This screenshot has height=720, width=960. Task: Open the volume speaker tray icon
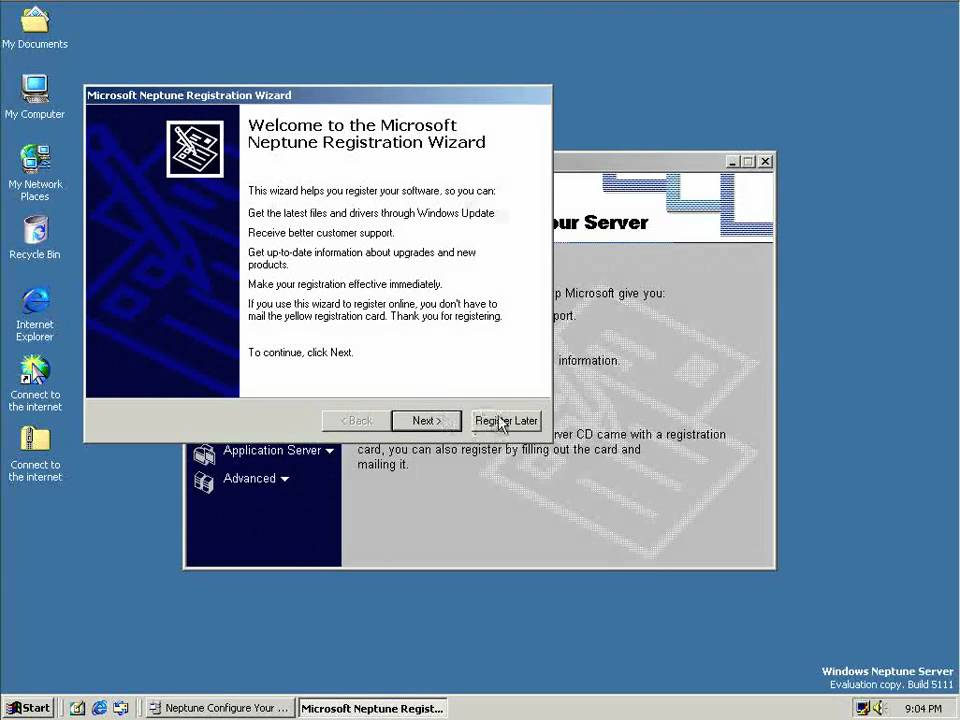[880, 708]
